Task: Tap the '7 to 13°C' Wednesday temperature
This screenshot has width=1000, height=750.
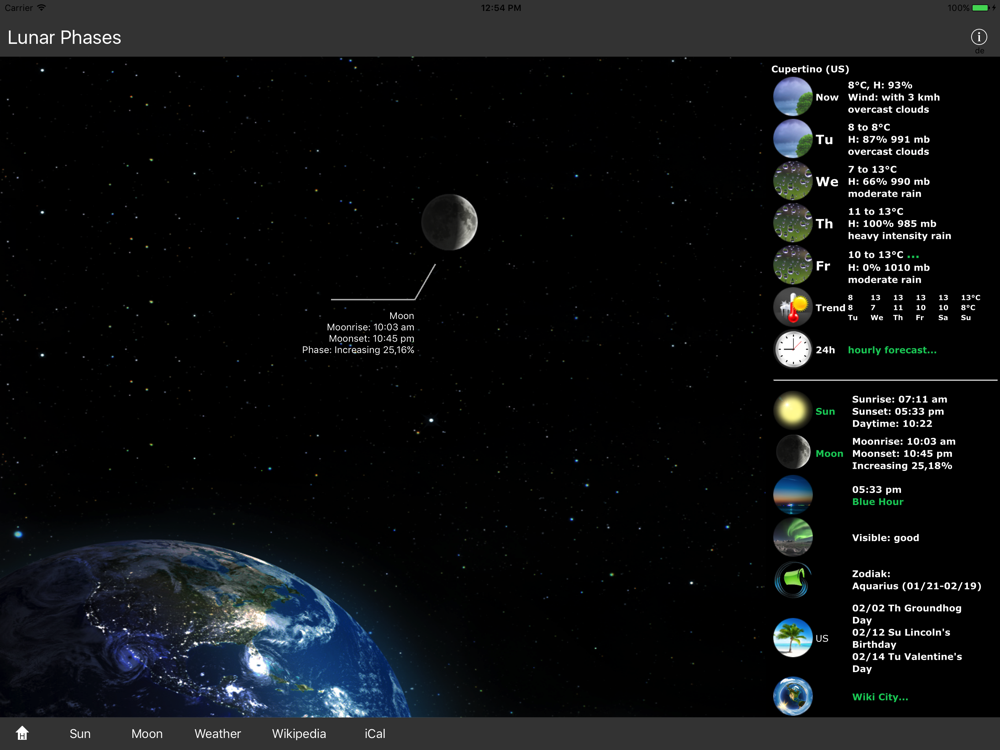Action: pyautogui.click(x=872, y=169)
